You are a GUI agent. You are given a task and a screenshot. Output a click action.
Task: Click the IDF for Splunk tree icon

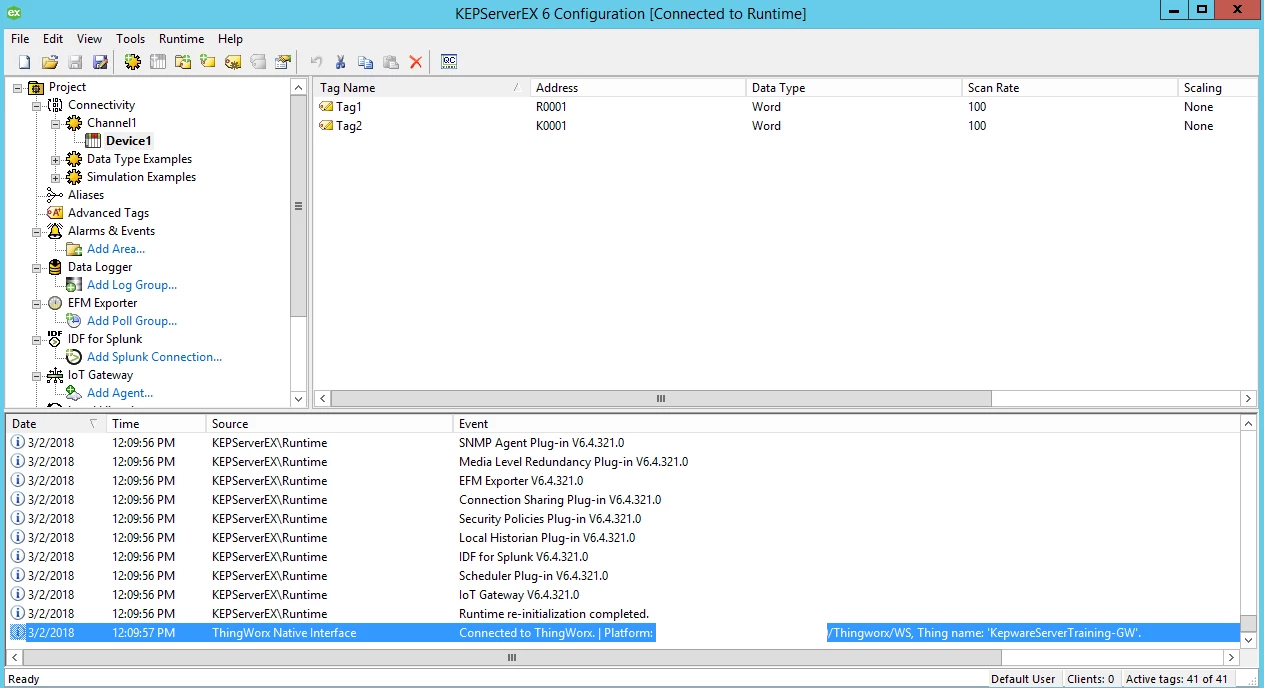55,339
